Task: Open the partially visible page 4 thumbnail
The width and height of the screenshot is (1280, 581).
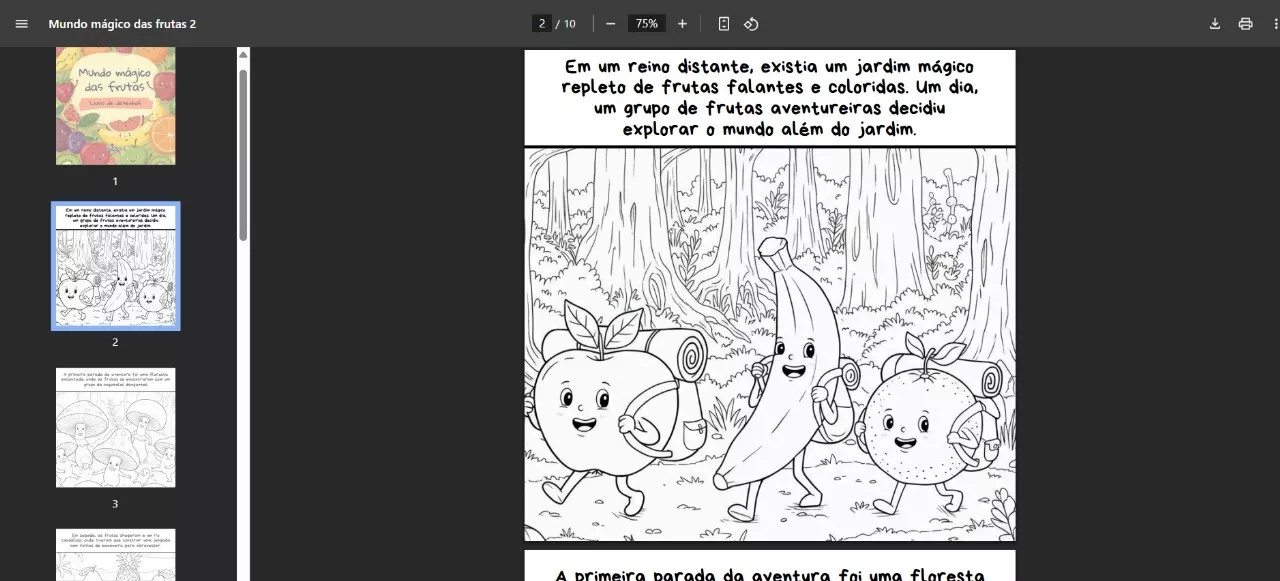Action: 116,555
